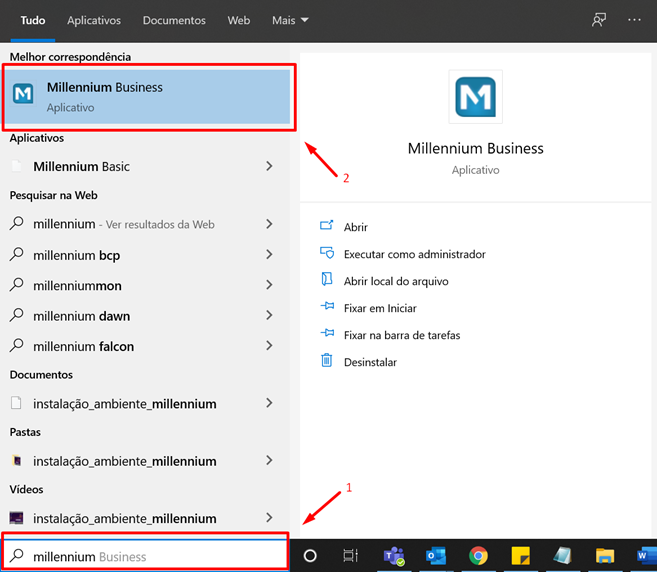Click the shield icon for run as administrator
Screen dimensions: 657x572
click(x=327, y=253)
